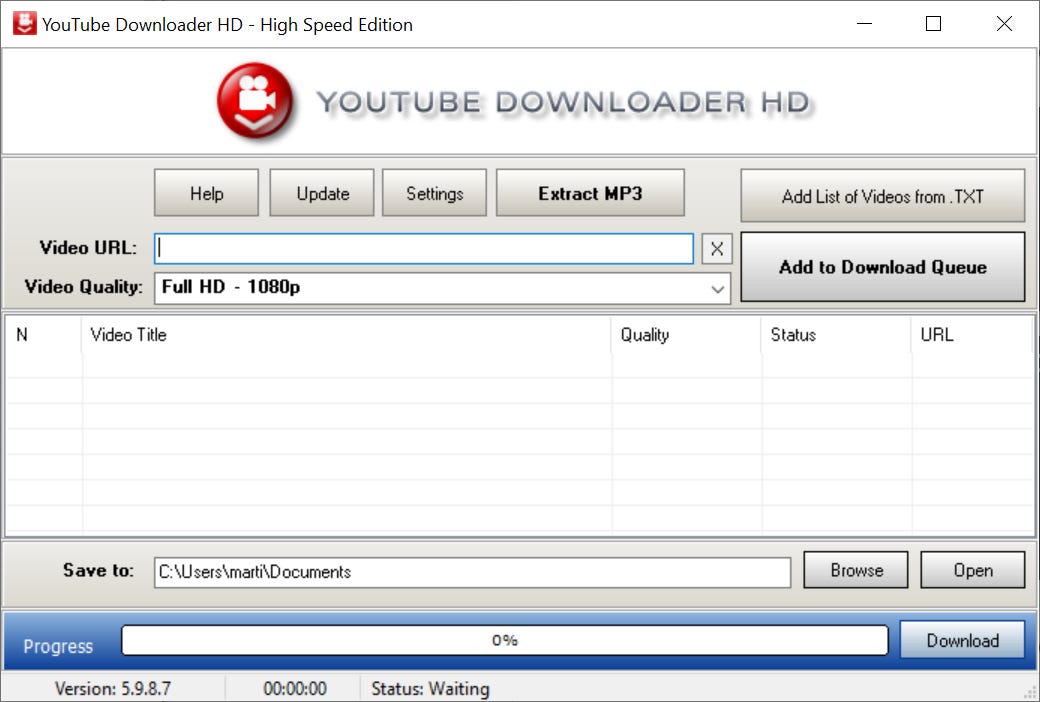This screenshot has width=1040, height=702.
Task: Click the 0% progress bar
Action: (x=505, y=640)
